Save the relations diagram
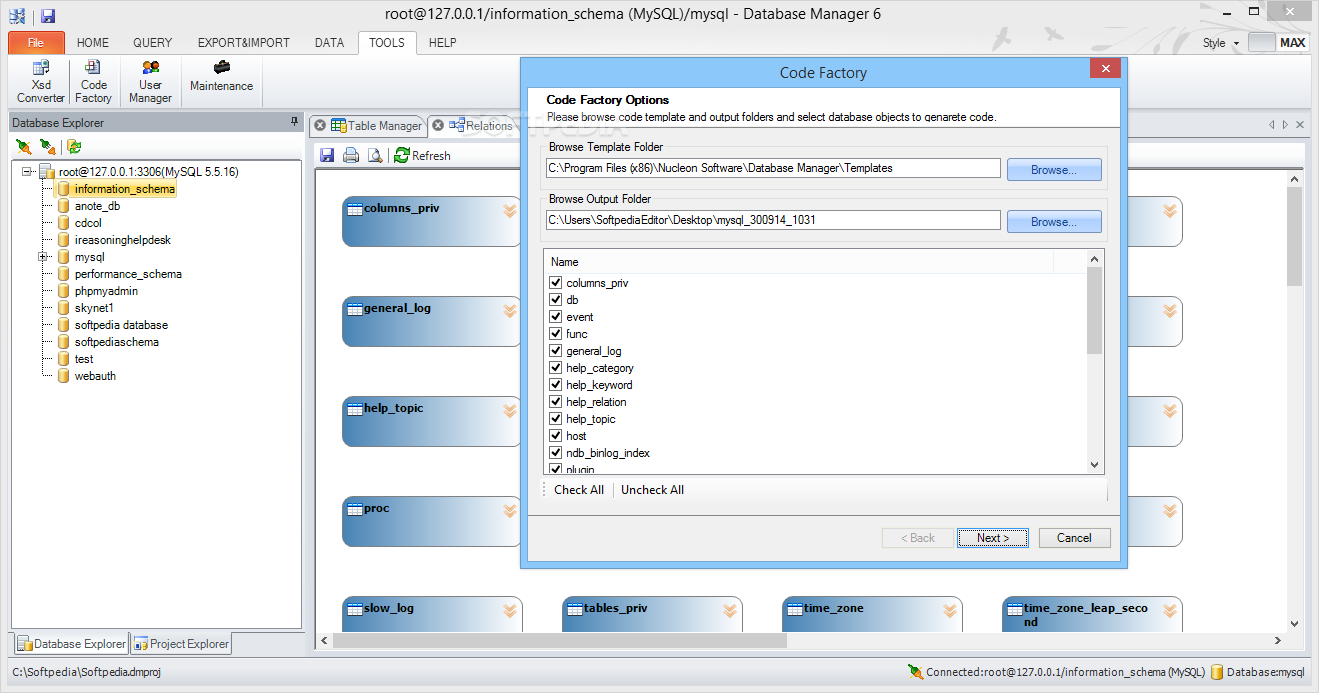The image size is (1319, 693). click(326, 155)
